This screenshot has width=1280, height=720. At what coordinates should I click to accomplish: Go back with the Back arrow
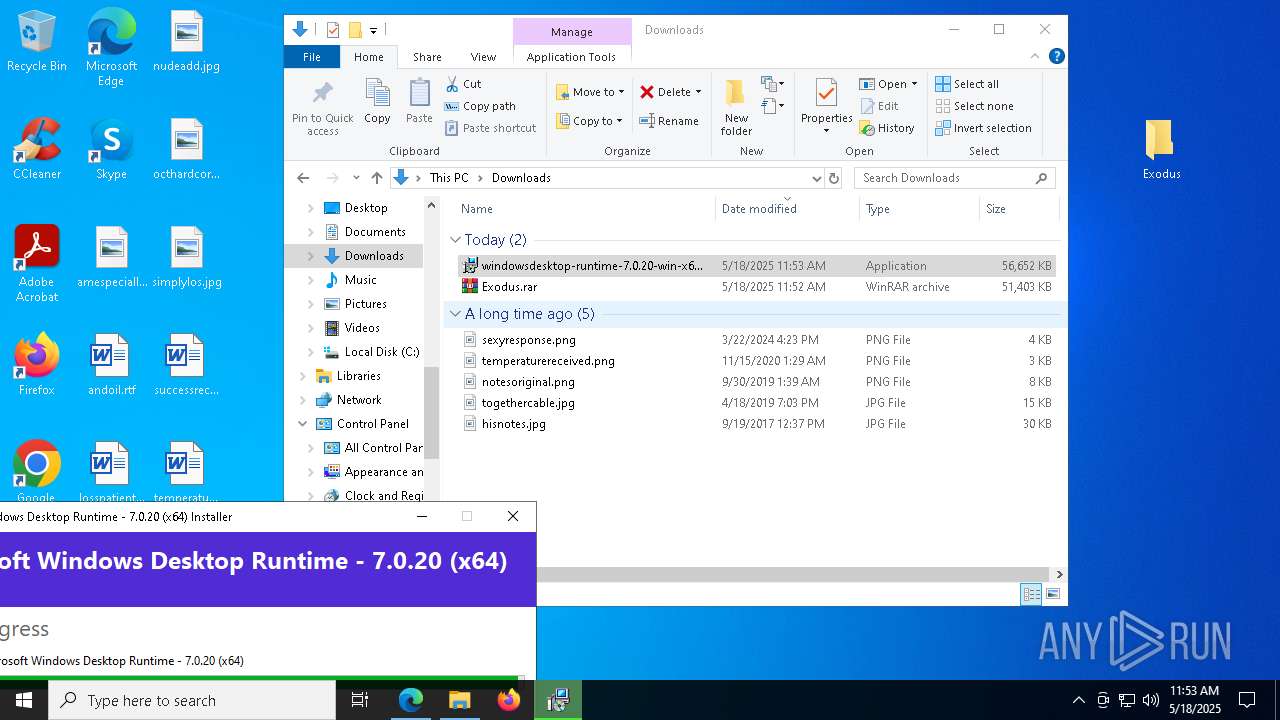[x=303, y=178]
